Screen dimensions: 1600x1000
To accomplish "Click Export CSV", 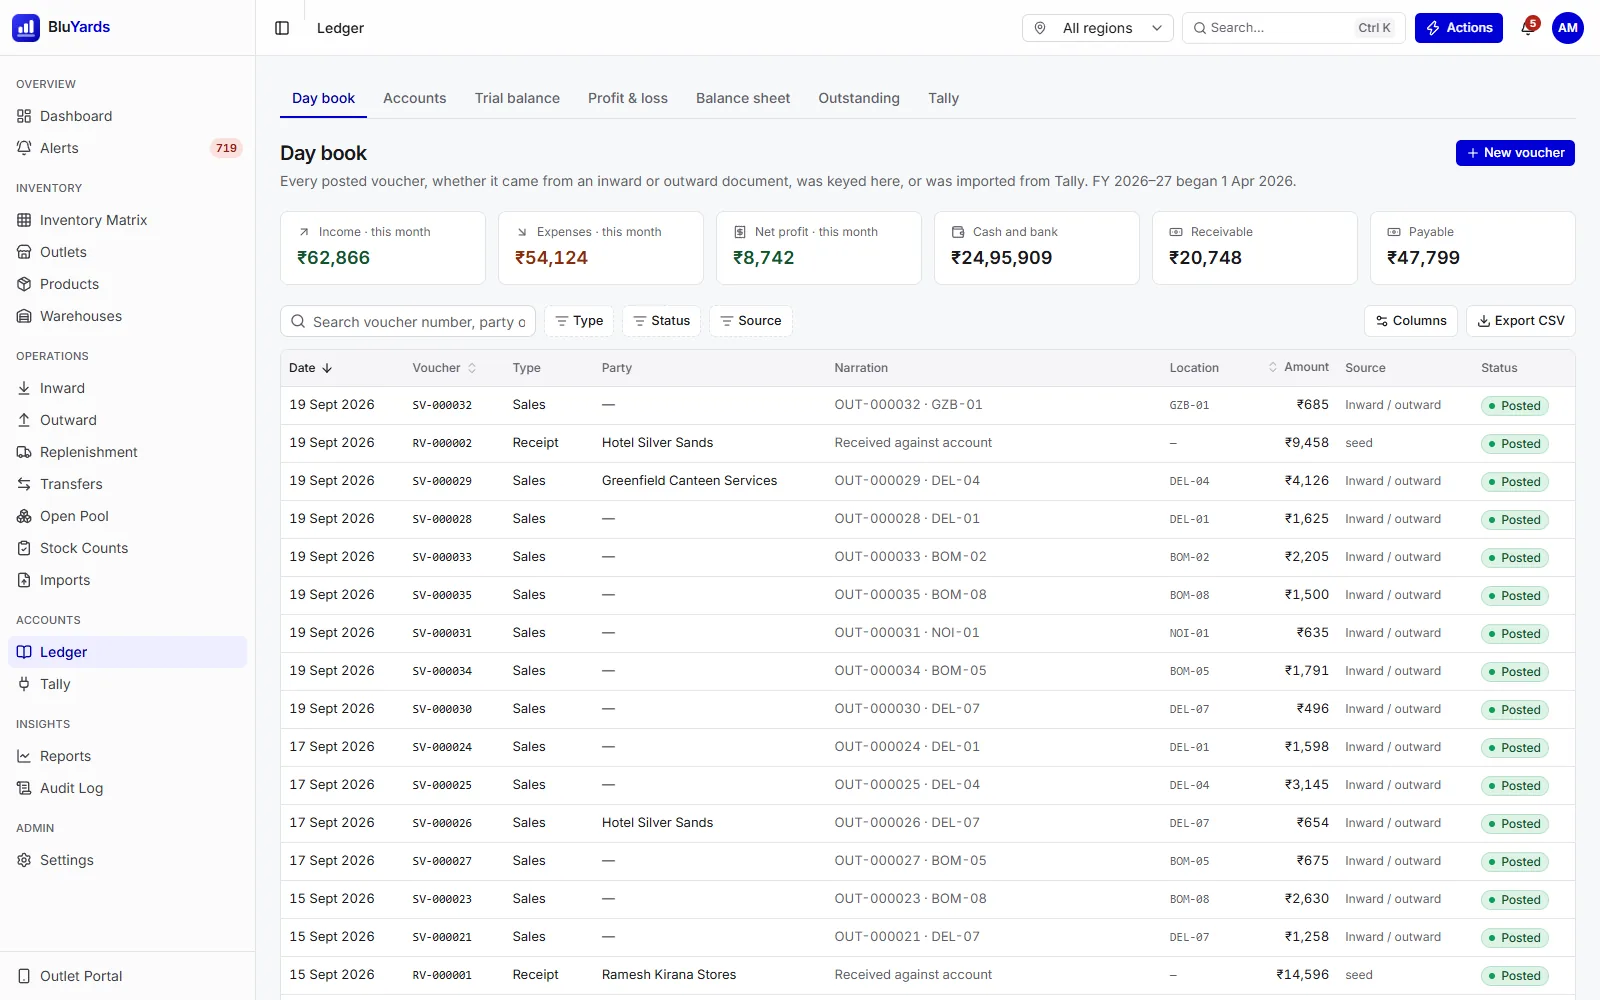I will tap(1521, 321).
